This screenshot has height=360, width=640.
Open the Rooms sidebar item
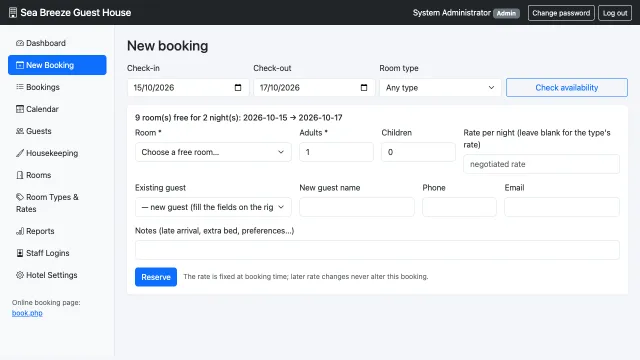coord(57,175)
